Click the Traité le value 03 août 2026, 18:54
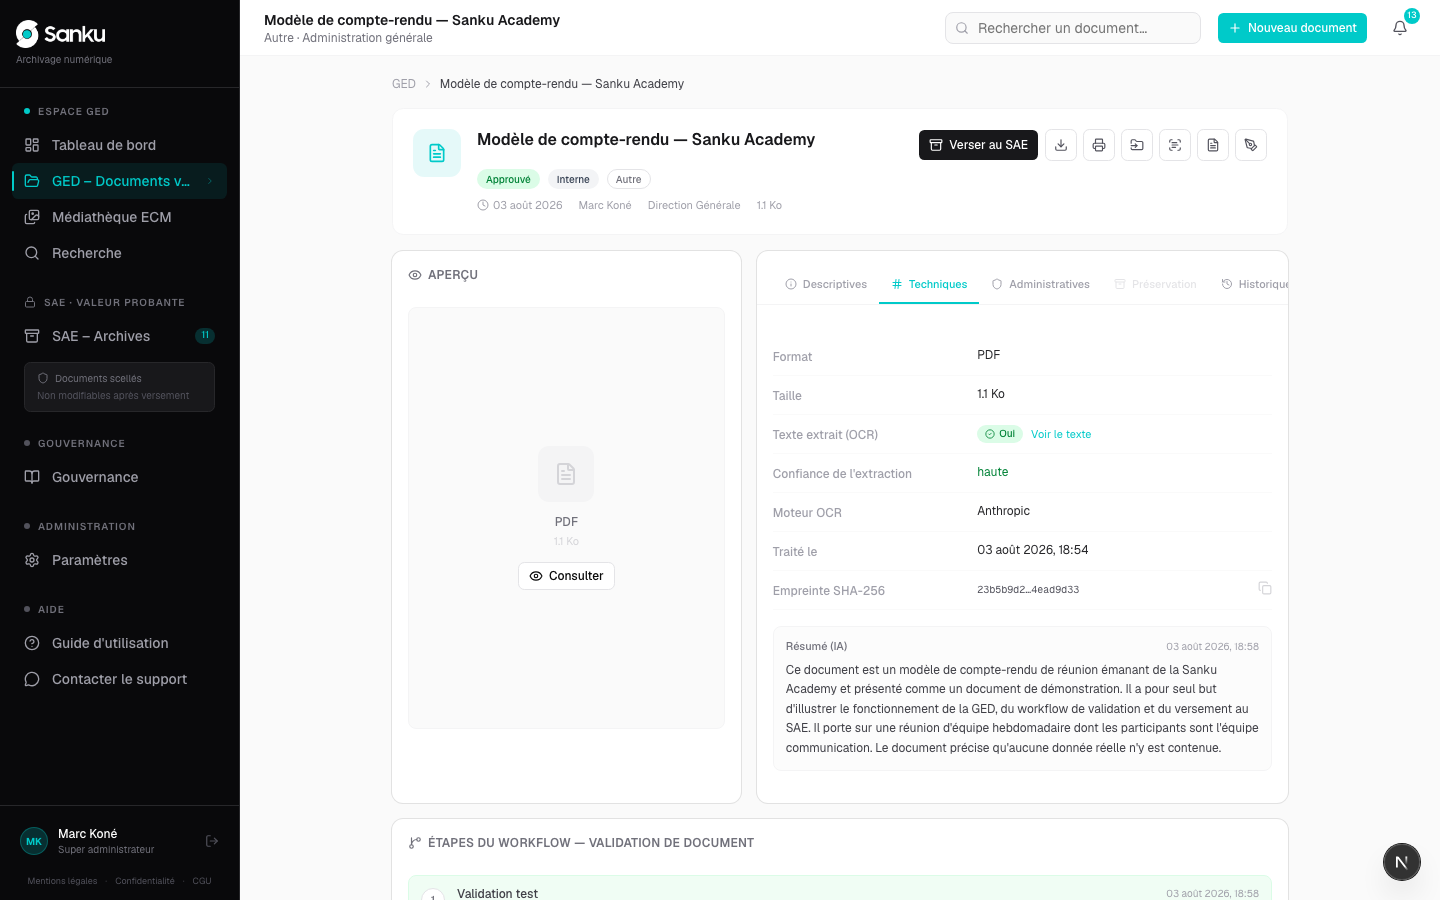This screenshot has width=1440, height=900. click(x=1033, y=550)
